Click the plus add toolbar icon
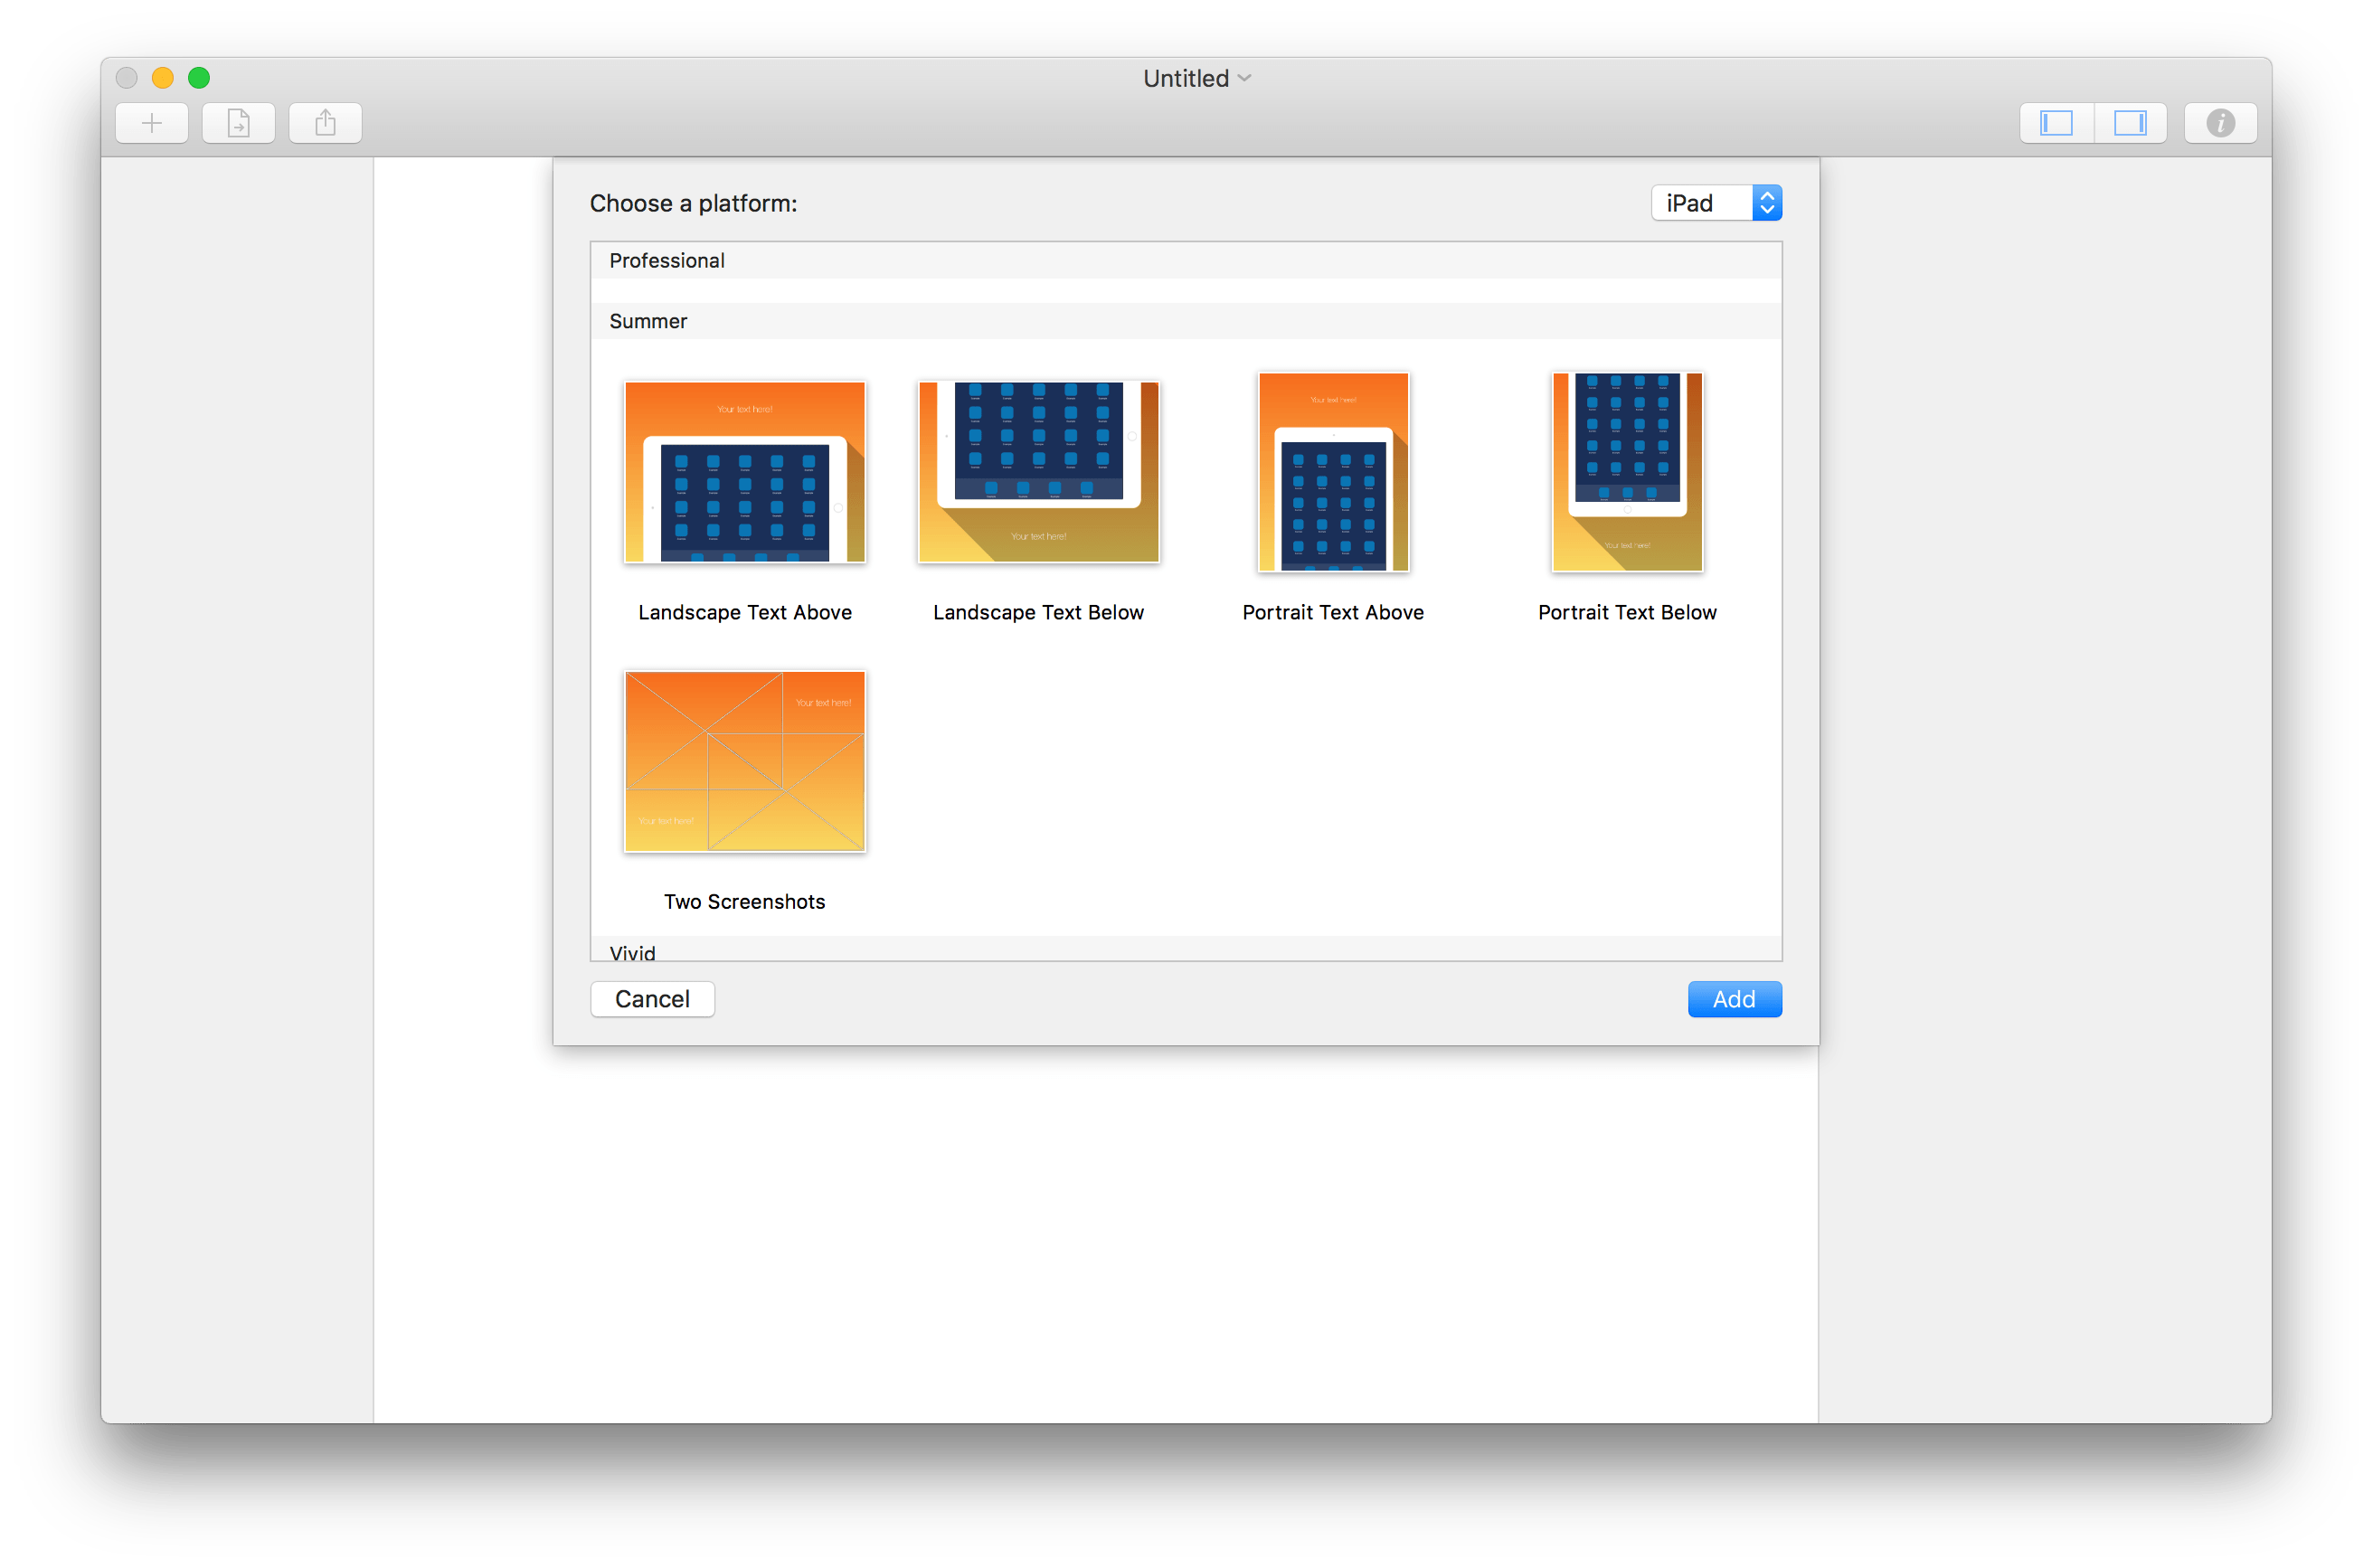2373x1568 pixels. click(151, 123)
